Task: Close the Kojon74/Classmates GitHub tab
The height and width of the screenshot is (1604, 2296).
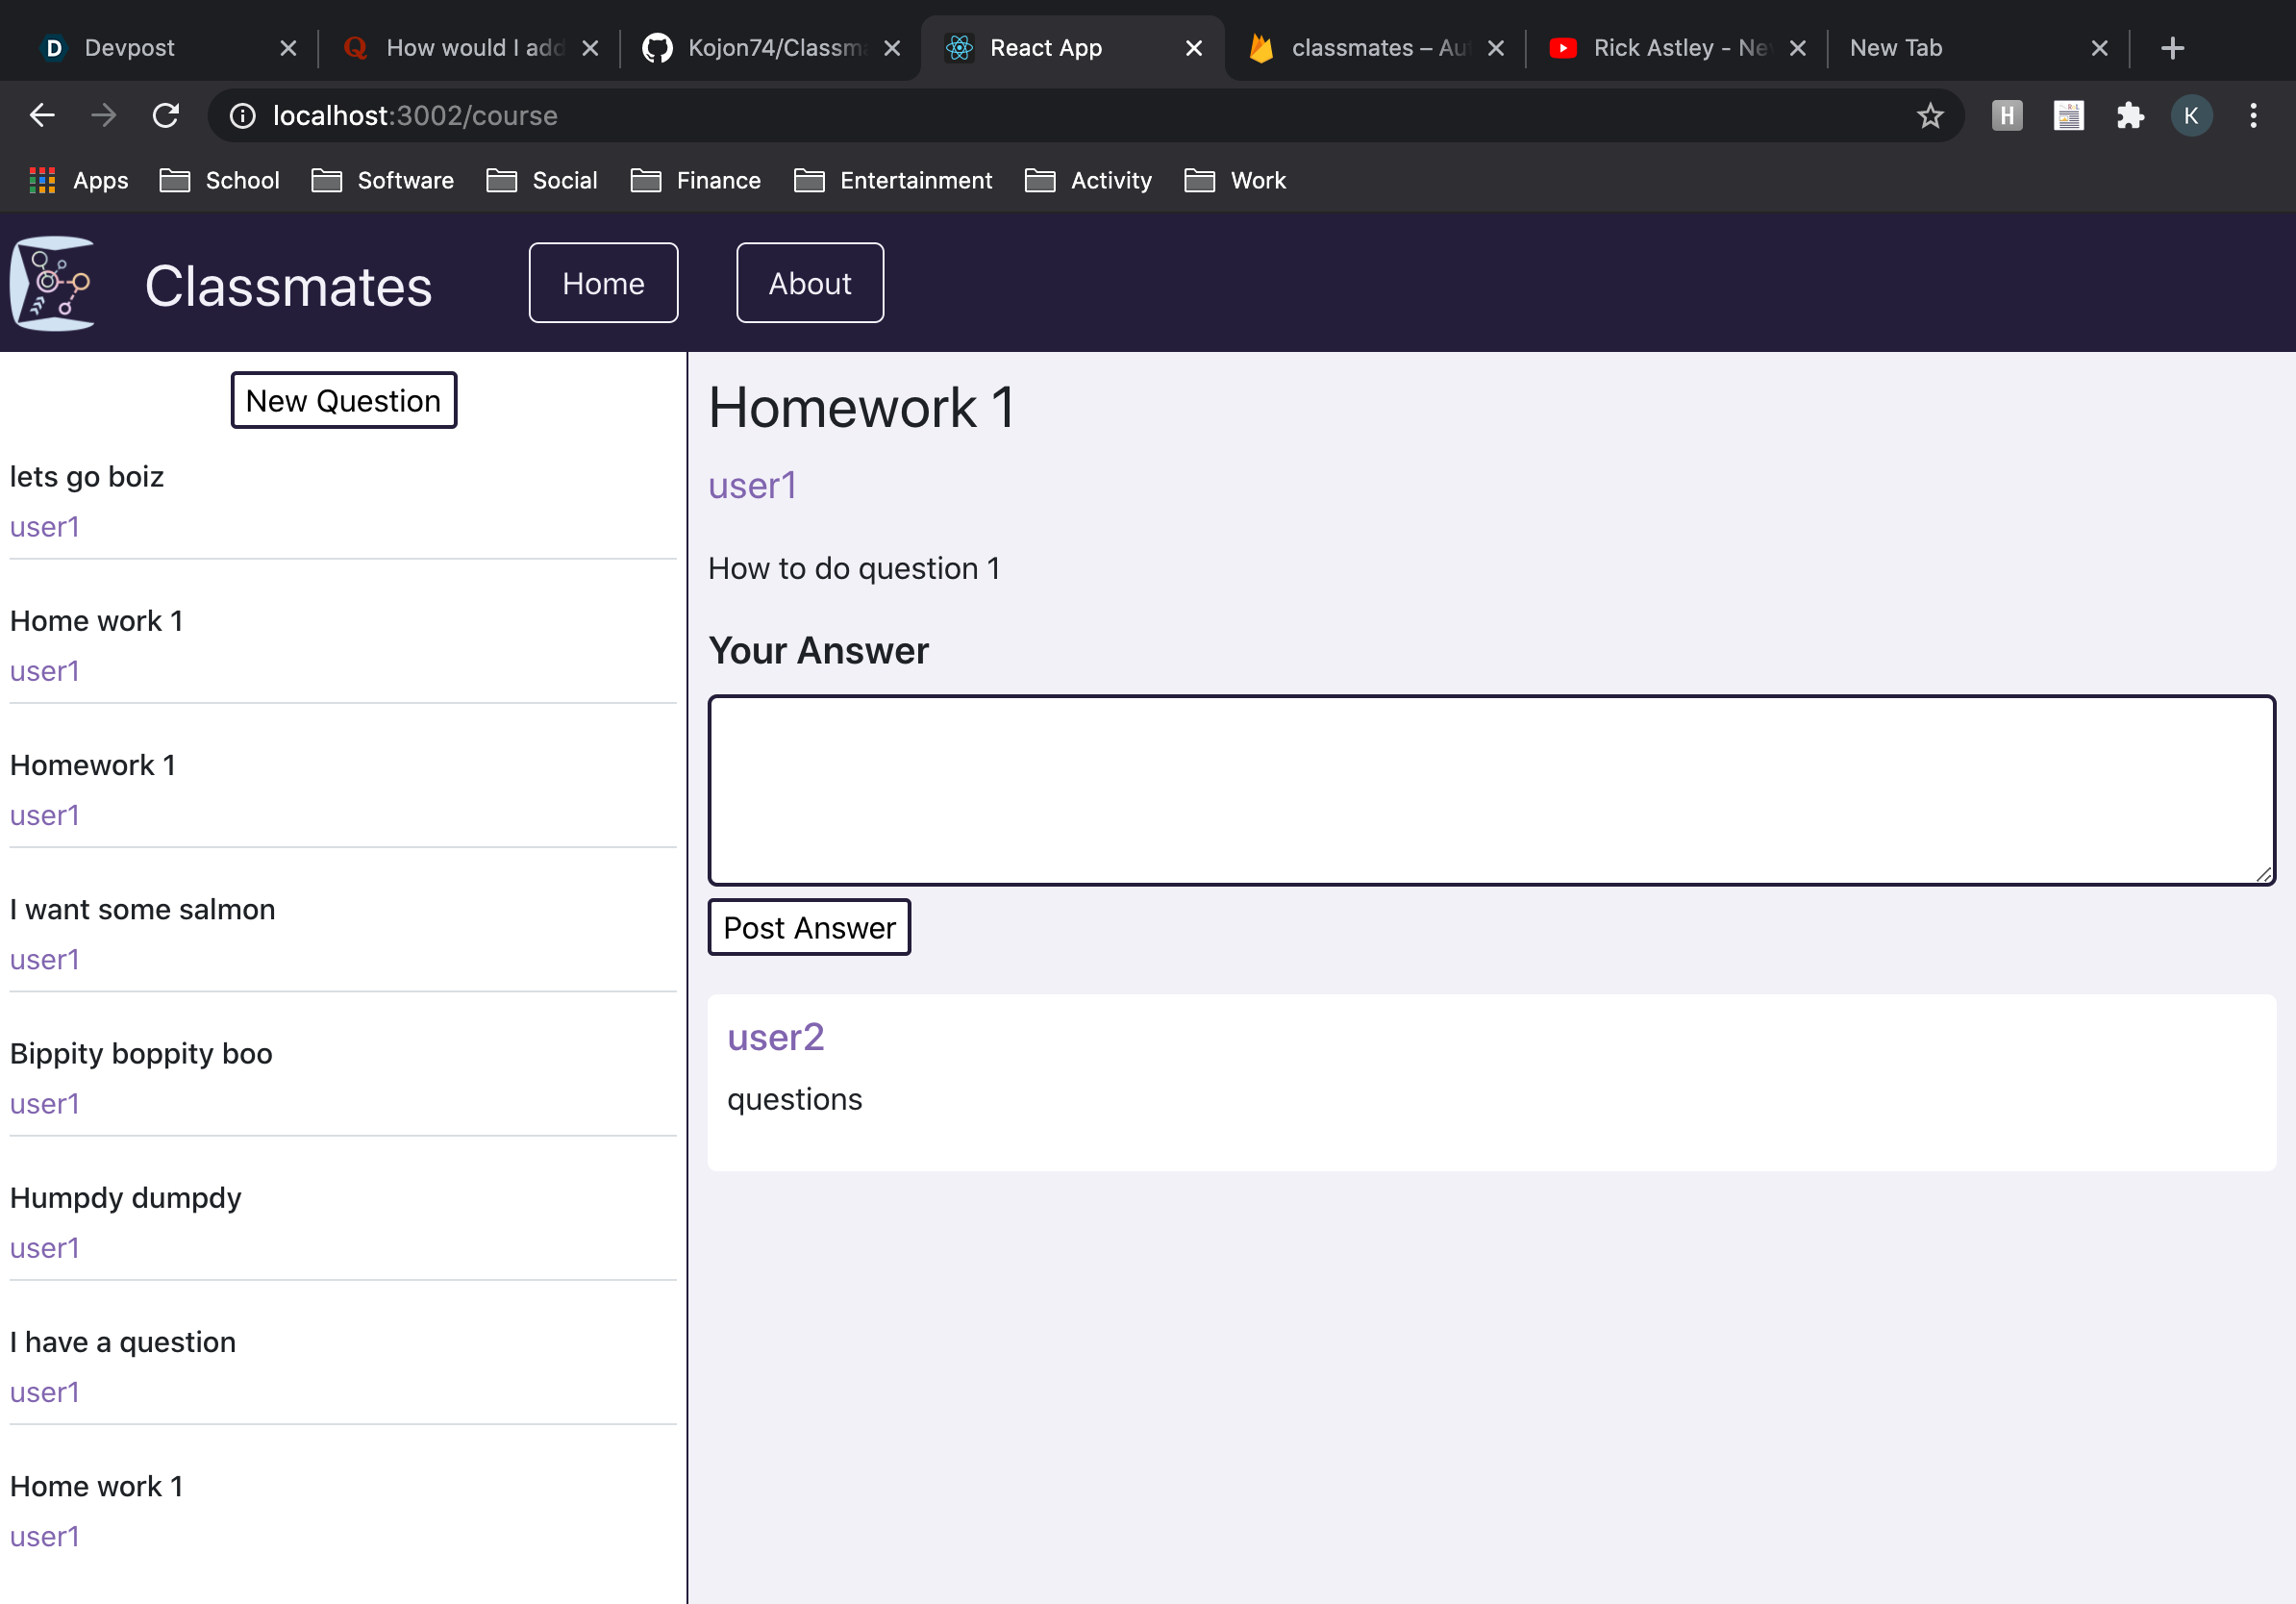Action: 892,48
